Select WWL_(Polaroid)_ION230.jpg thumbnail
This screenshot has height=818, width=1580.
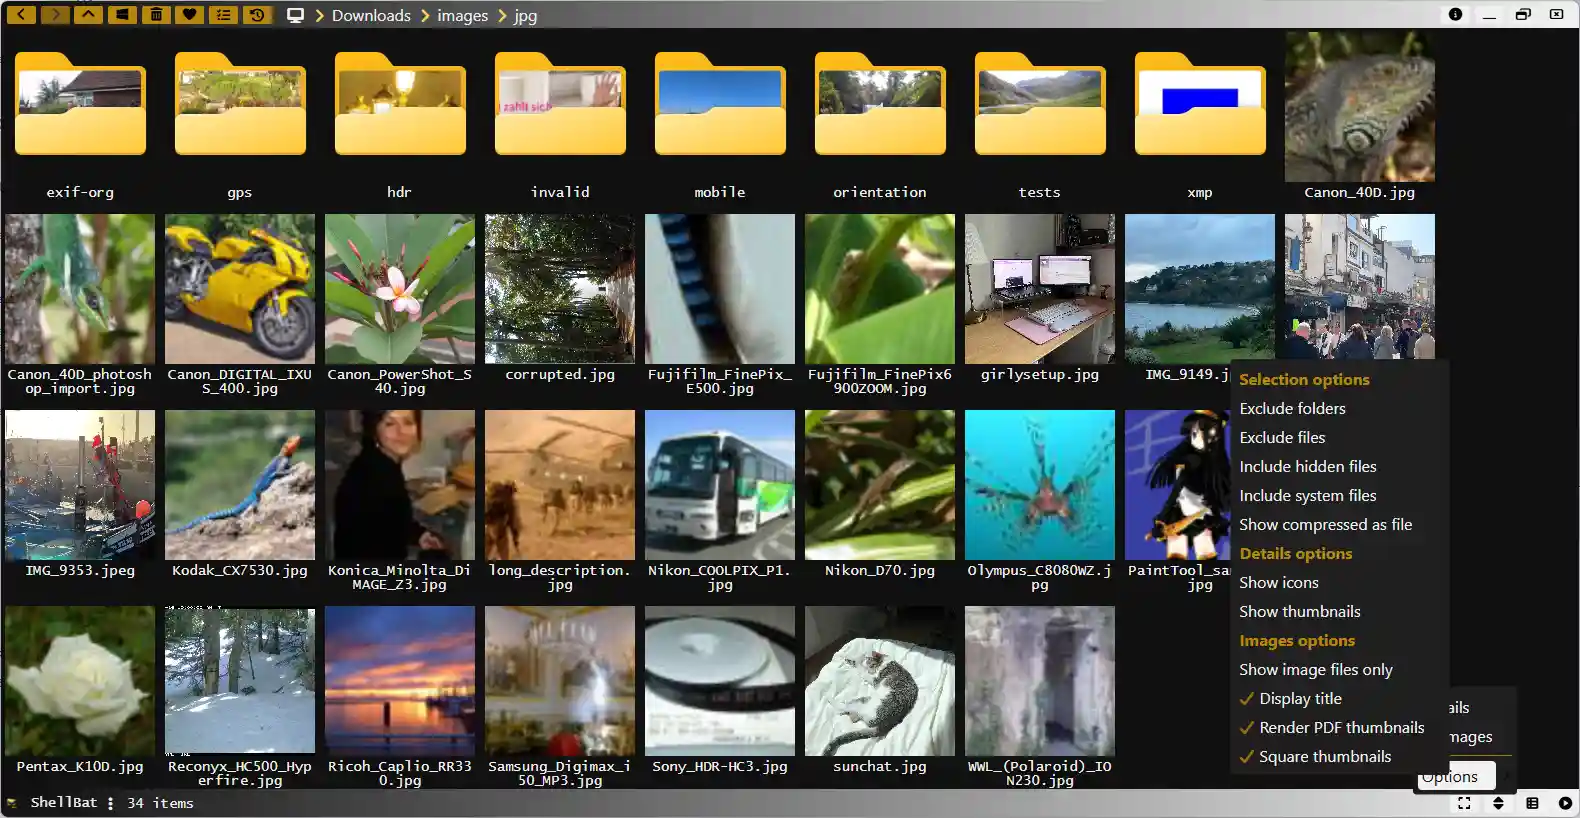pyautogui.click(x=1040, y=681)
